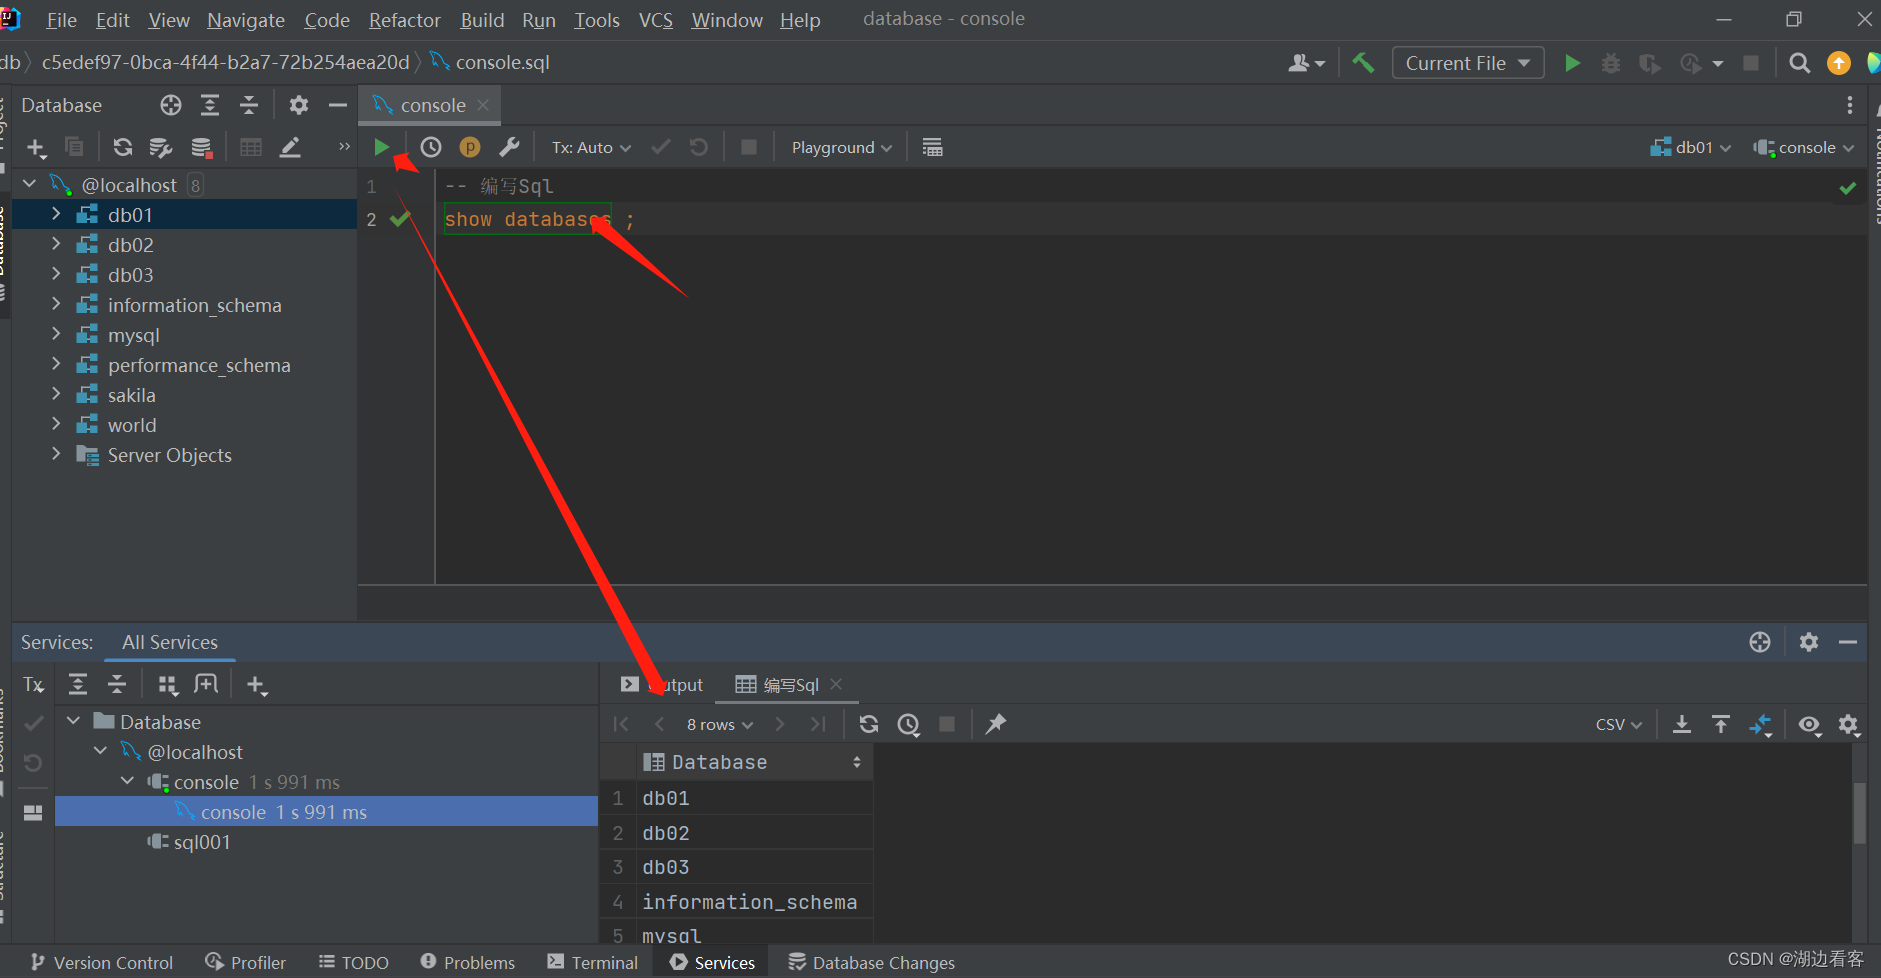Click the in-editor results table icon

[x=932, y=147]
